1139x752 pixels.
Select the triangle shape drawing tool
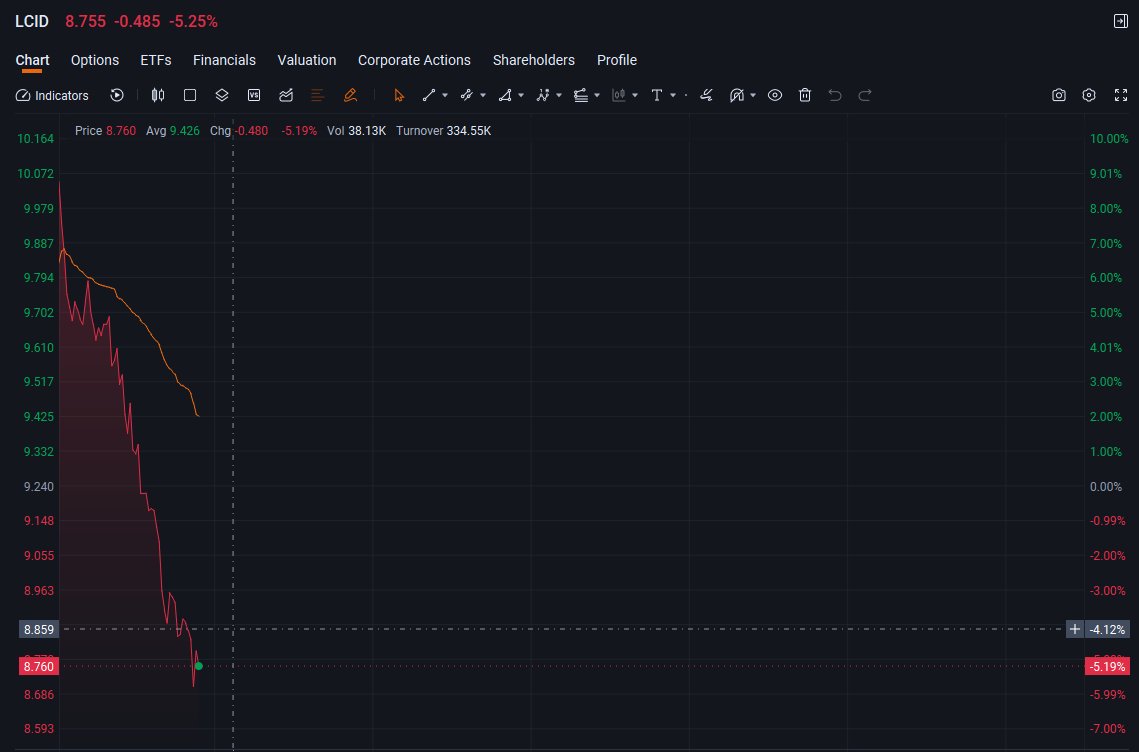coord(505,95)
